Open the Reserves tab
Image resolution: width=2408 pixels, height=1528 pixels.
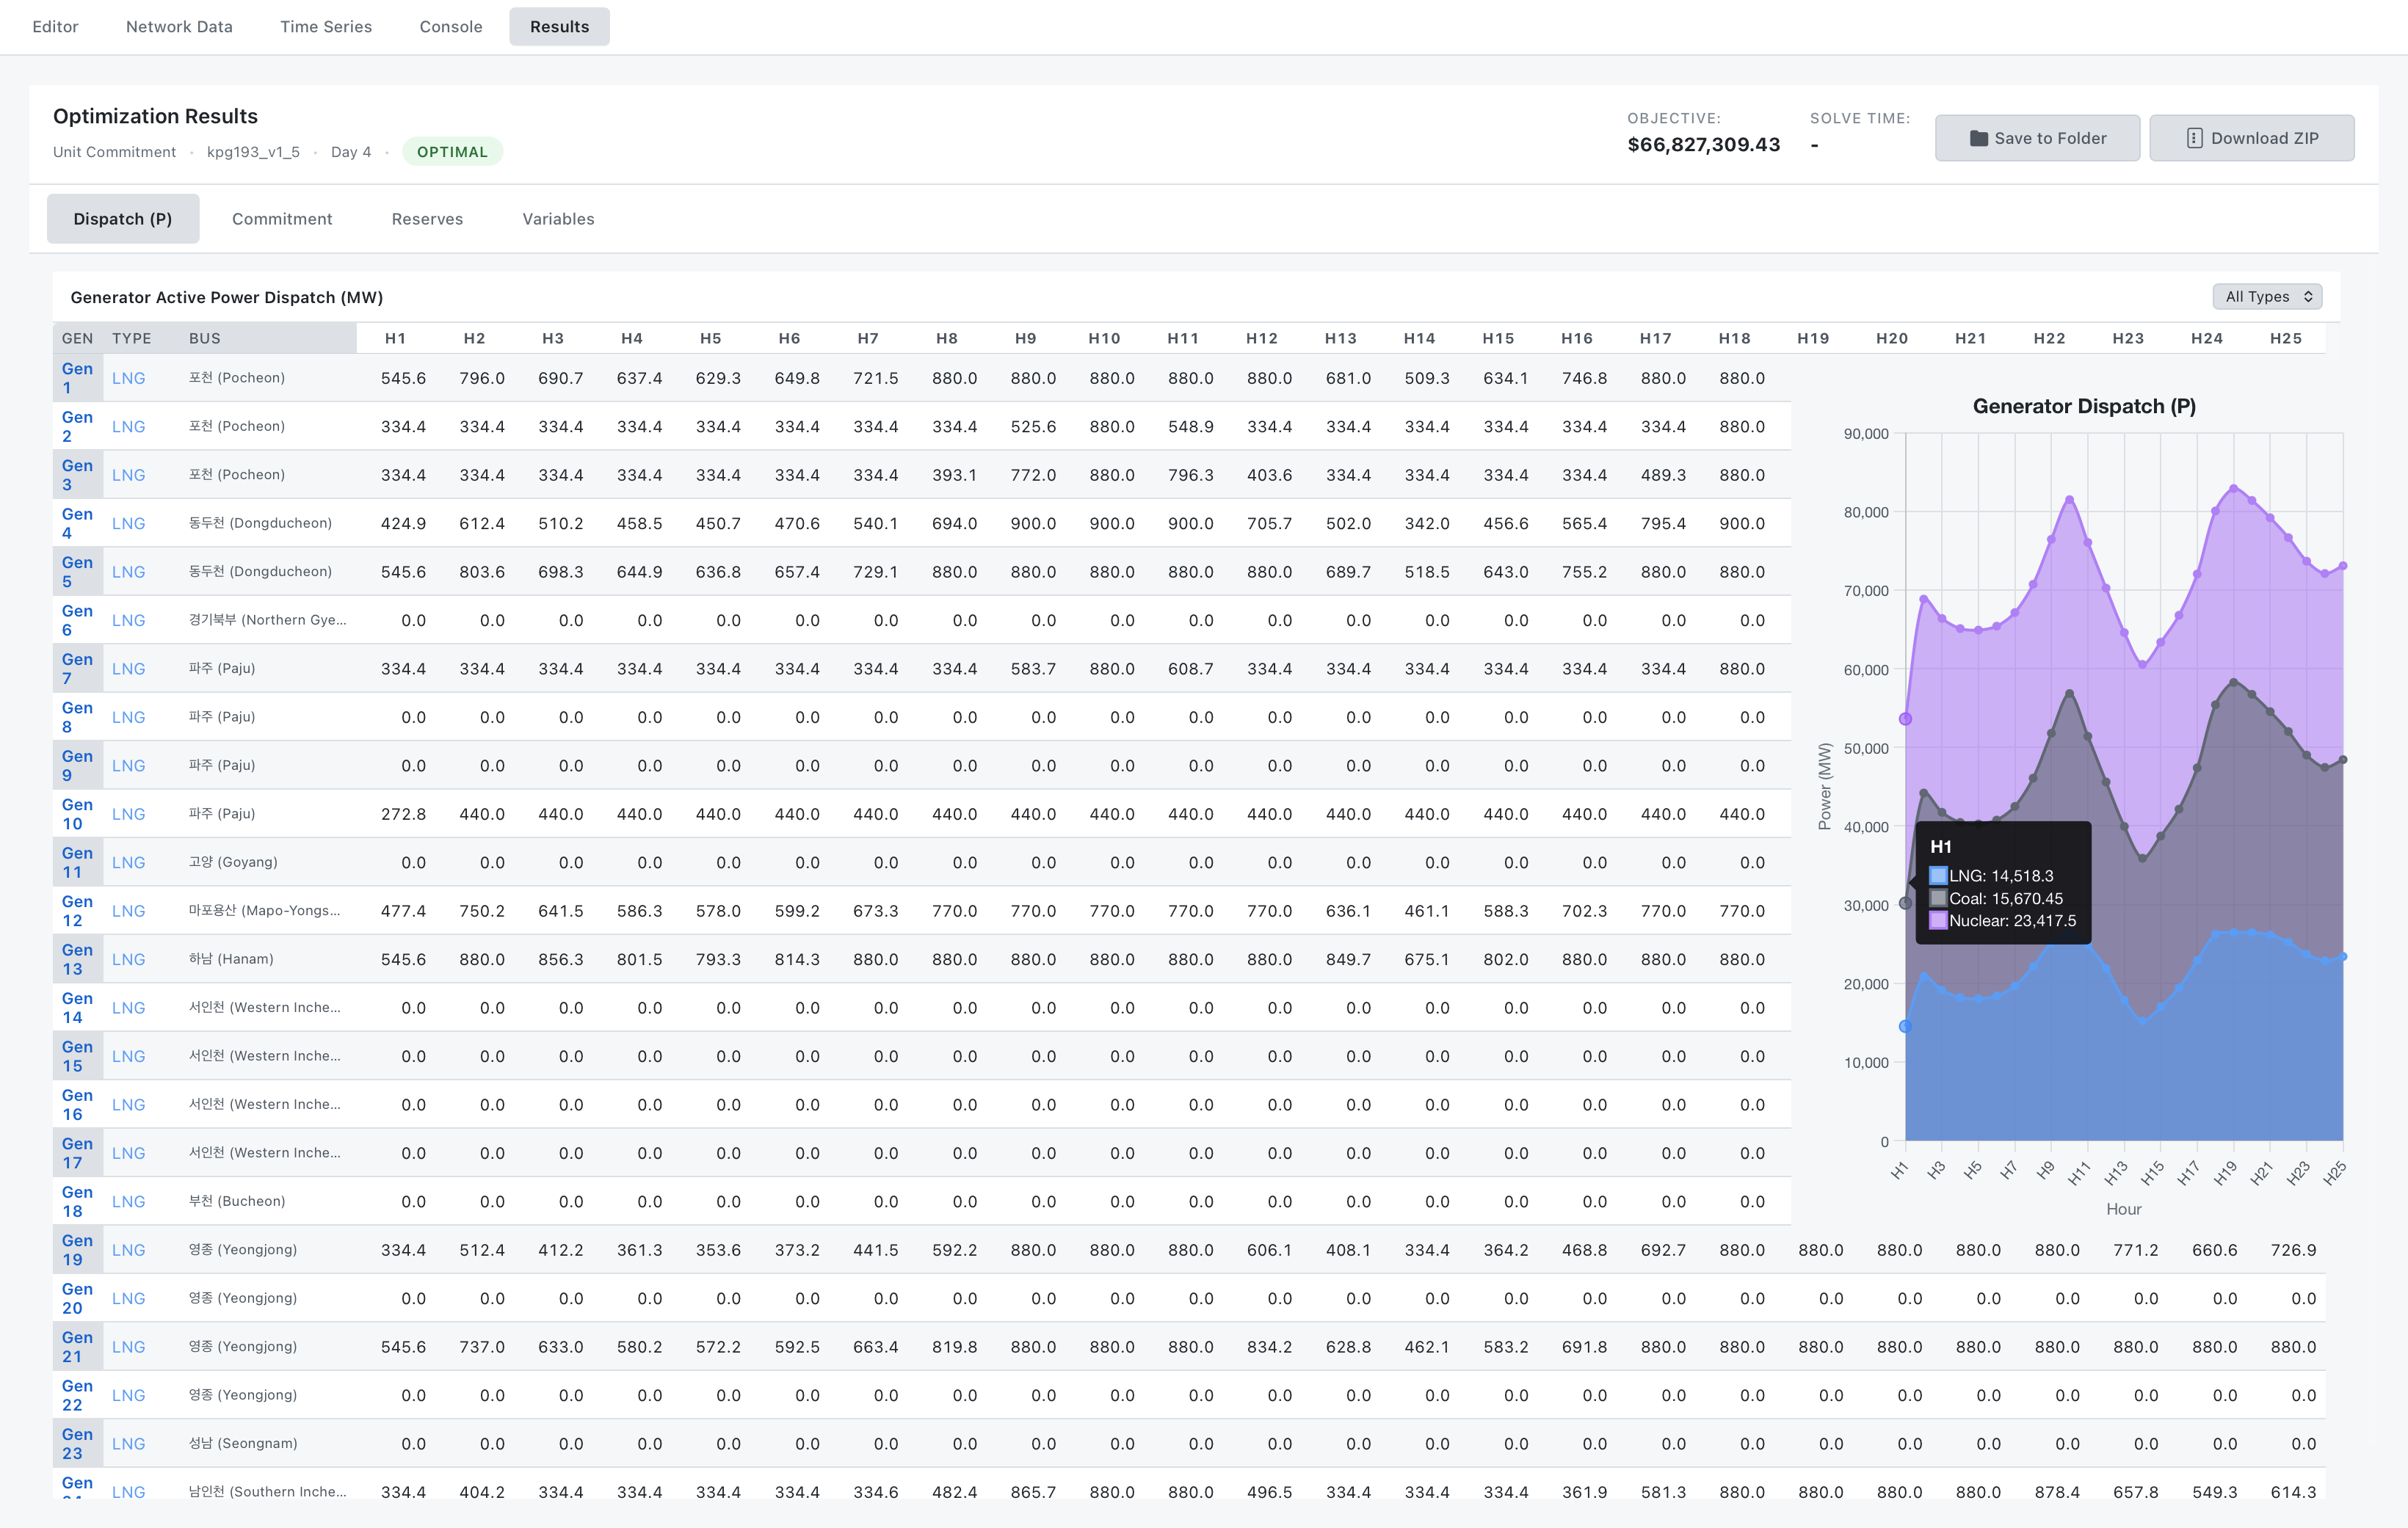tap(427, 218)
